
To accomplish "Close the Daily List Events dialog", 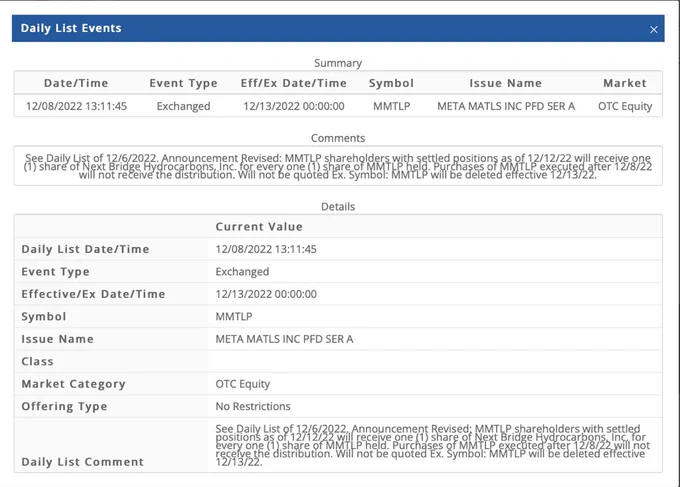I will click(x=654, y=29).
